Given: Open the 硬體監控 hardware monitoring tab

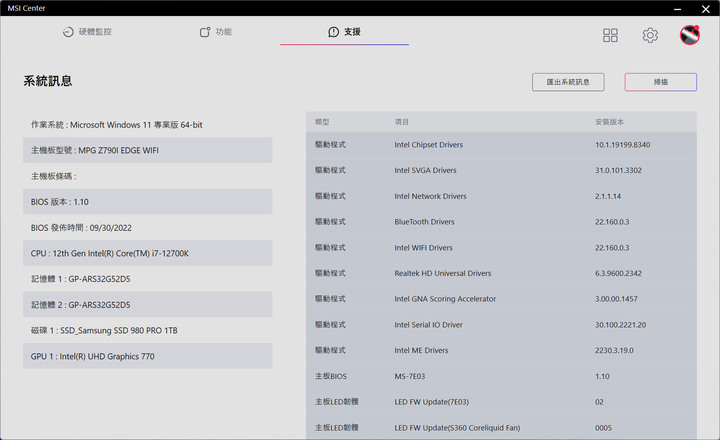Looking at the screenshot, I should (87, 32).
